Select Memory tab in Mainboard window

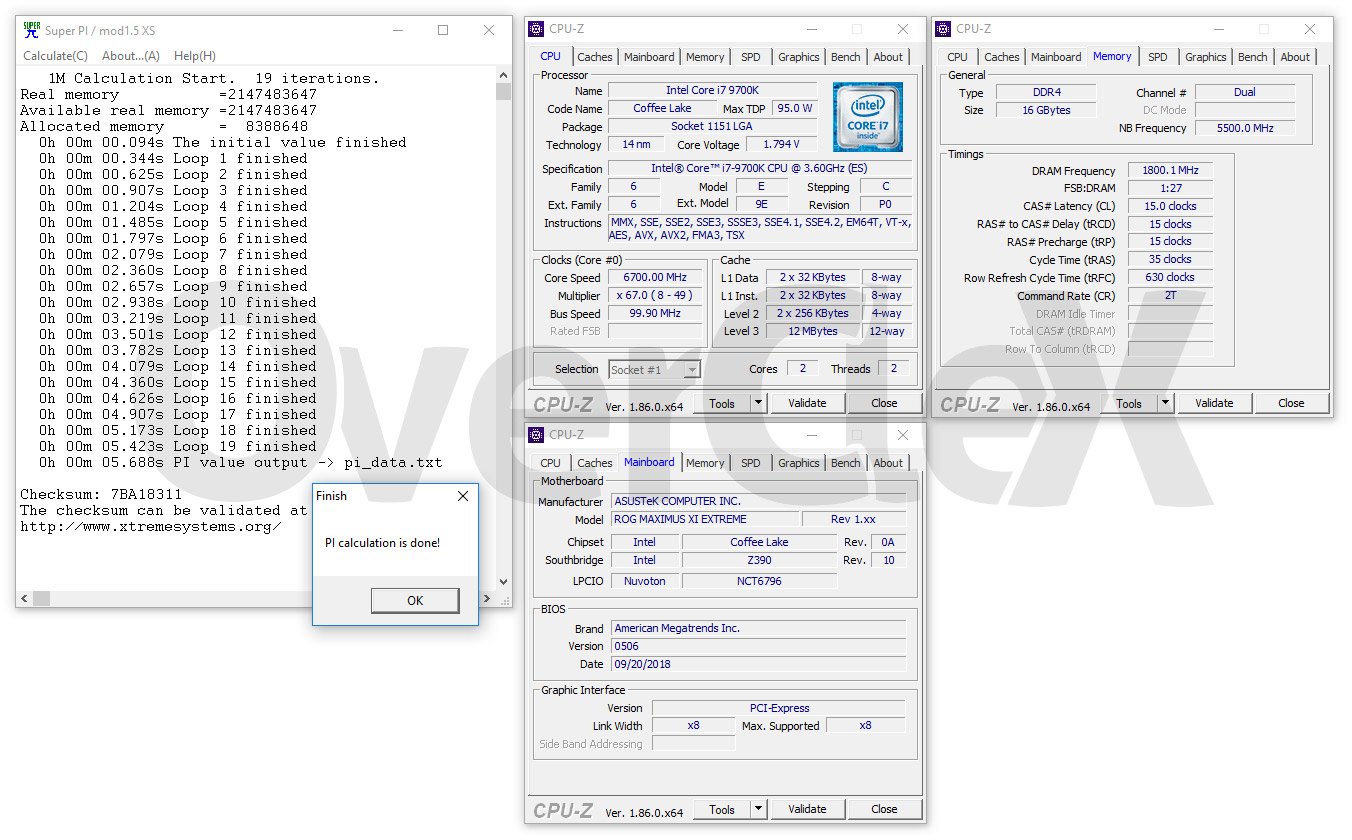click(x=705, y=463)
